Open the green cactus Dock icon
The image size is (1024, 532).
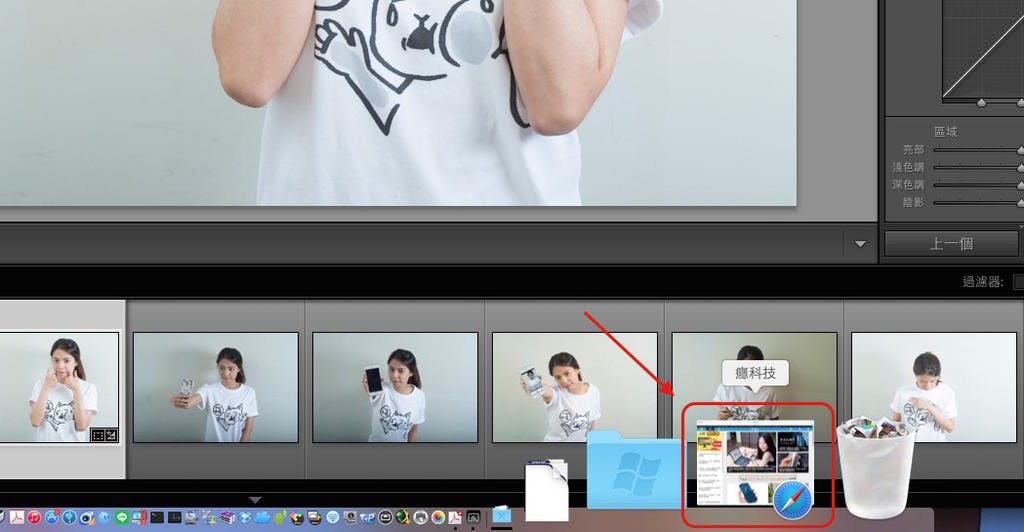point(280,518)
